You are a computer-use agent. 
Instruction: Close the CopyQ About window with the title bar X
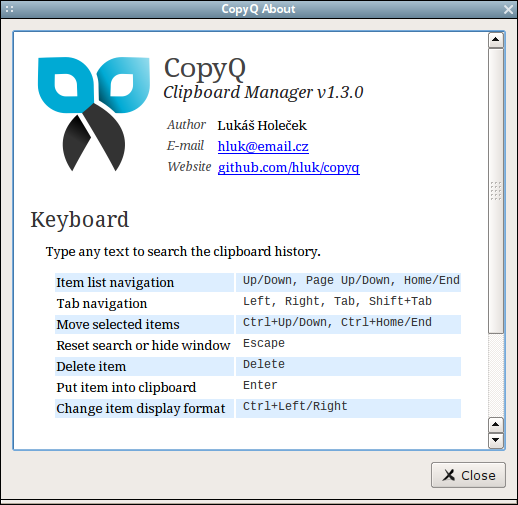pyautogui.click(x=508, y=9)
